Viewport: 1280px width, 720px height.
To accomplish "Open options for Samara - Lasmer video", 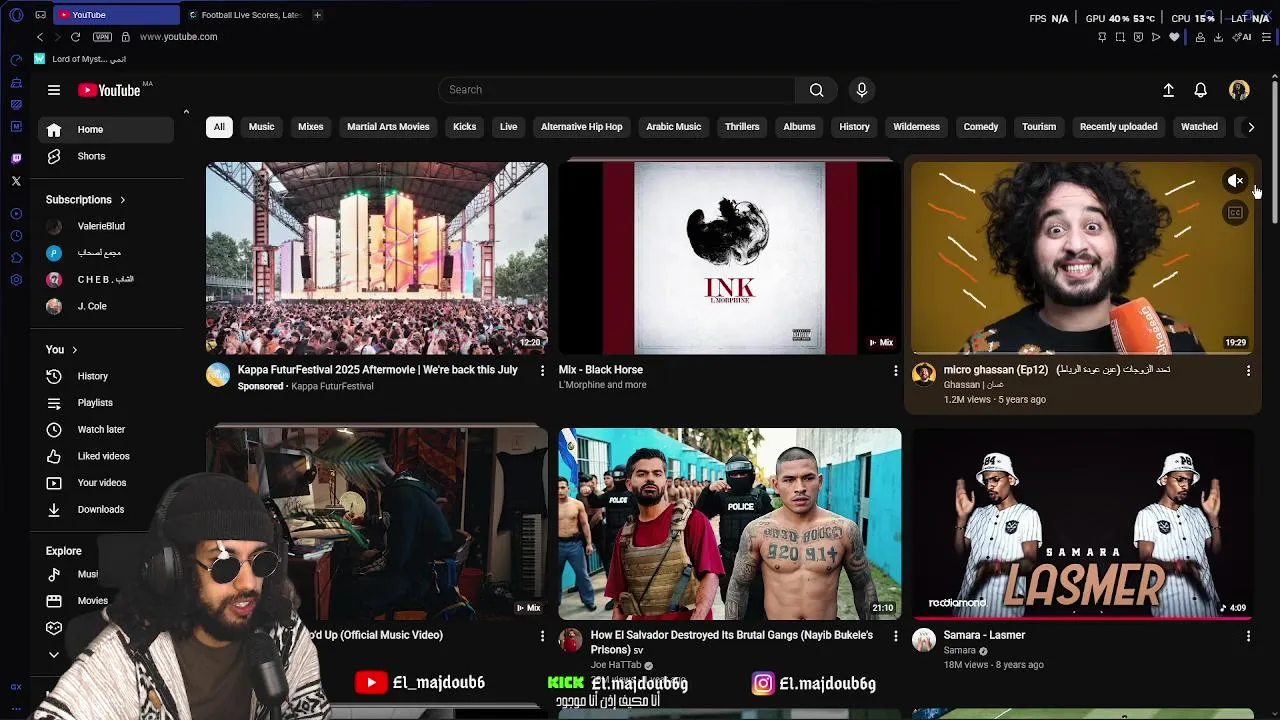I will (1248, 636).
